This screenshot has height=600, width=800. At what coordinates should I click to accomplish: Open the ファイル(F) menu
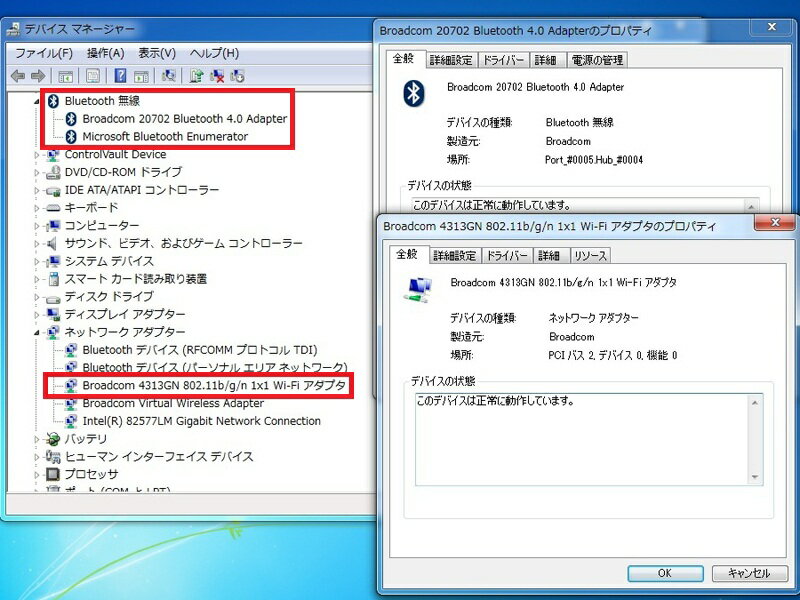click(44, 54)
